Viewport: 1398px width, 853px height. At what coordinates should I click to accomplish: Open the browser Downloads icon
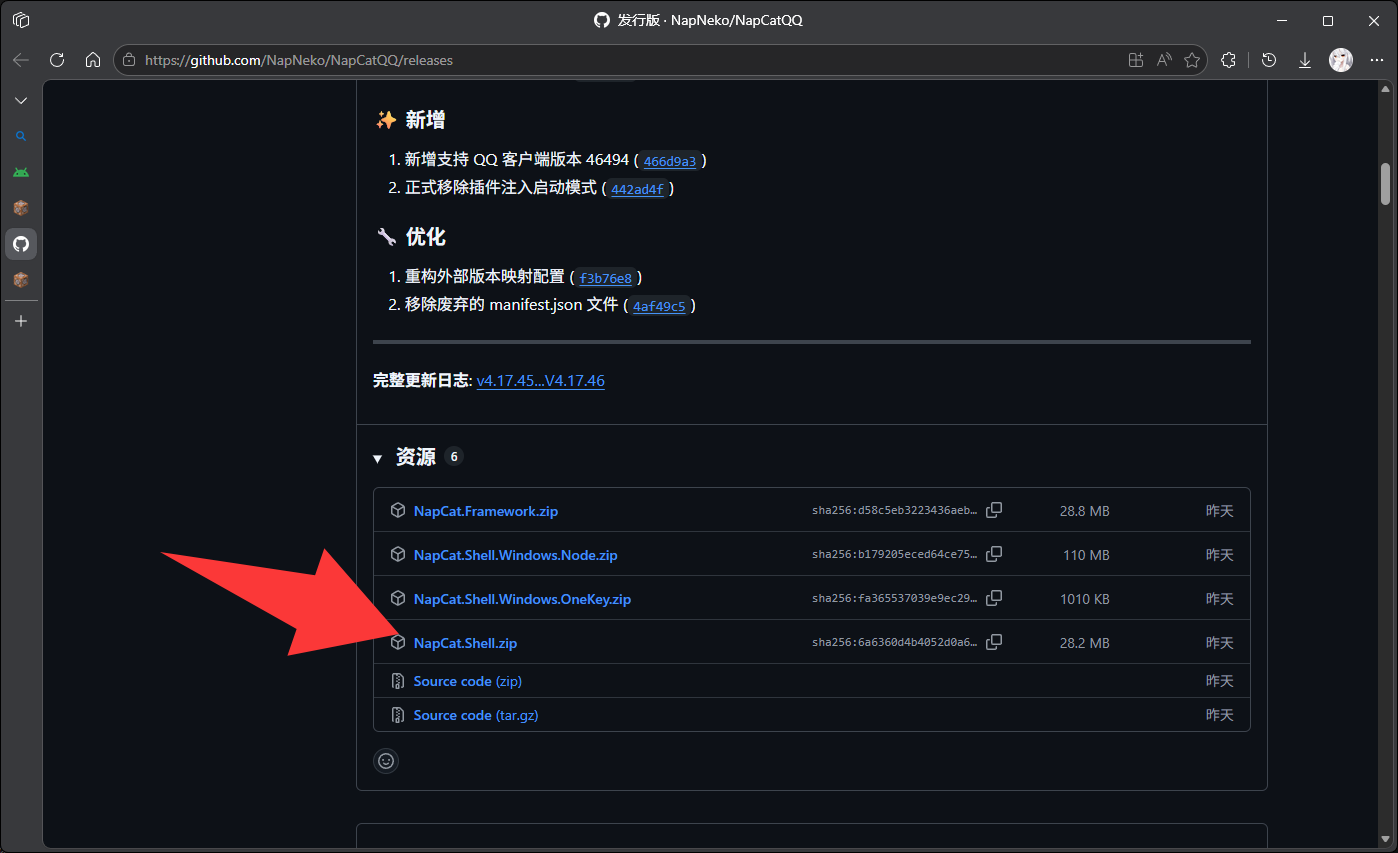[x=1304, y=60]
